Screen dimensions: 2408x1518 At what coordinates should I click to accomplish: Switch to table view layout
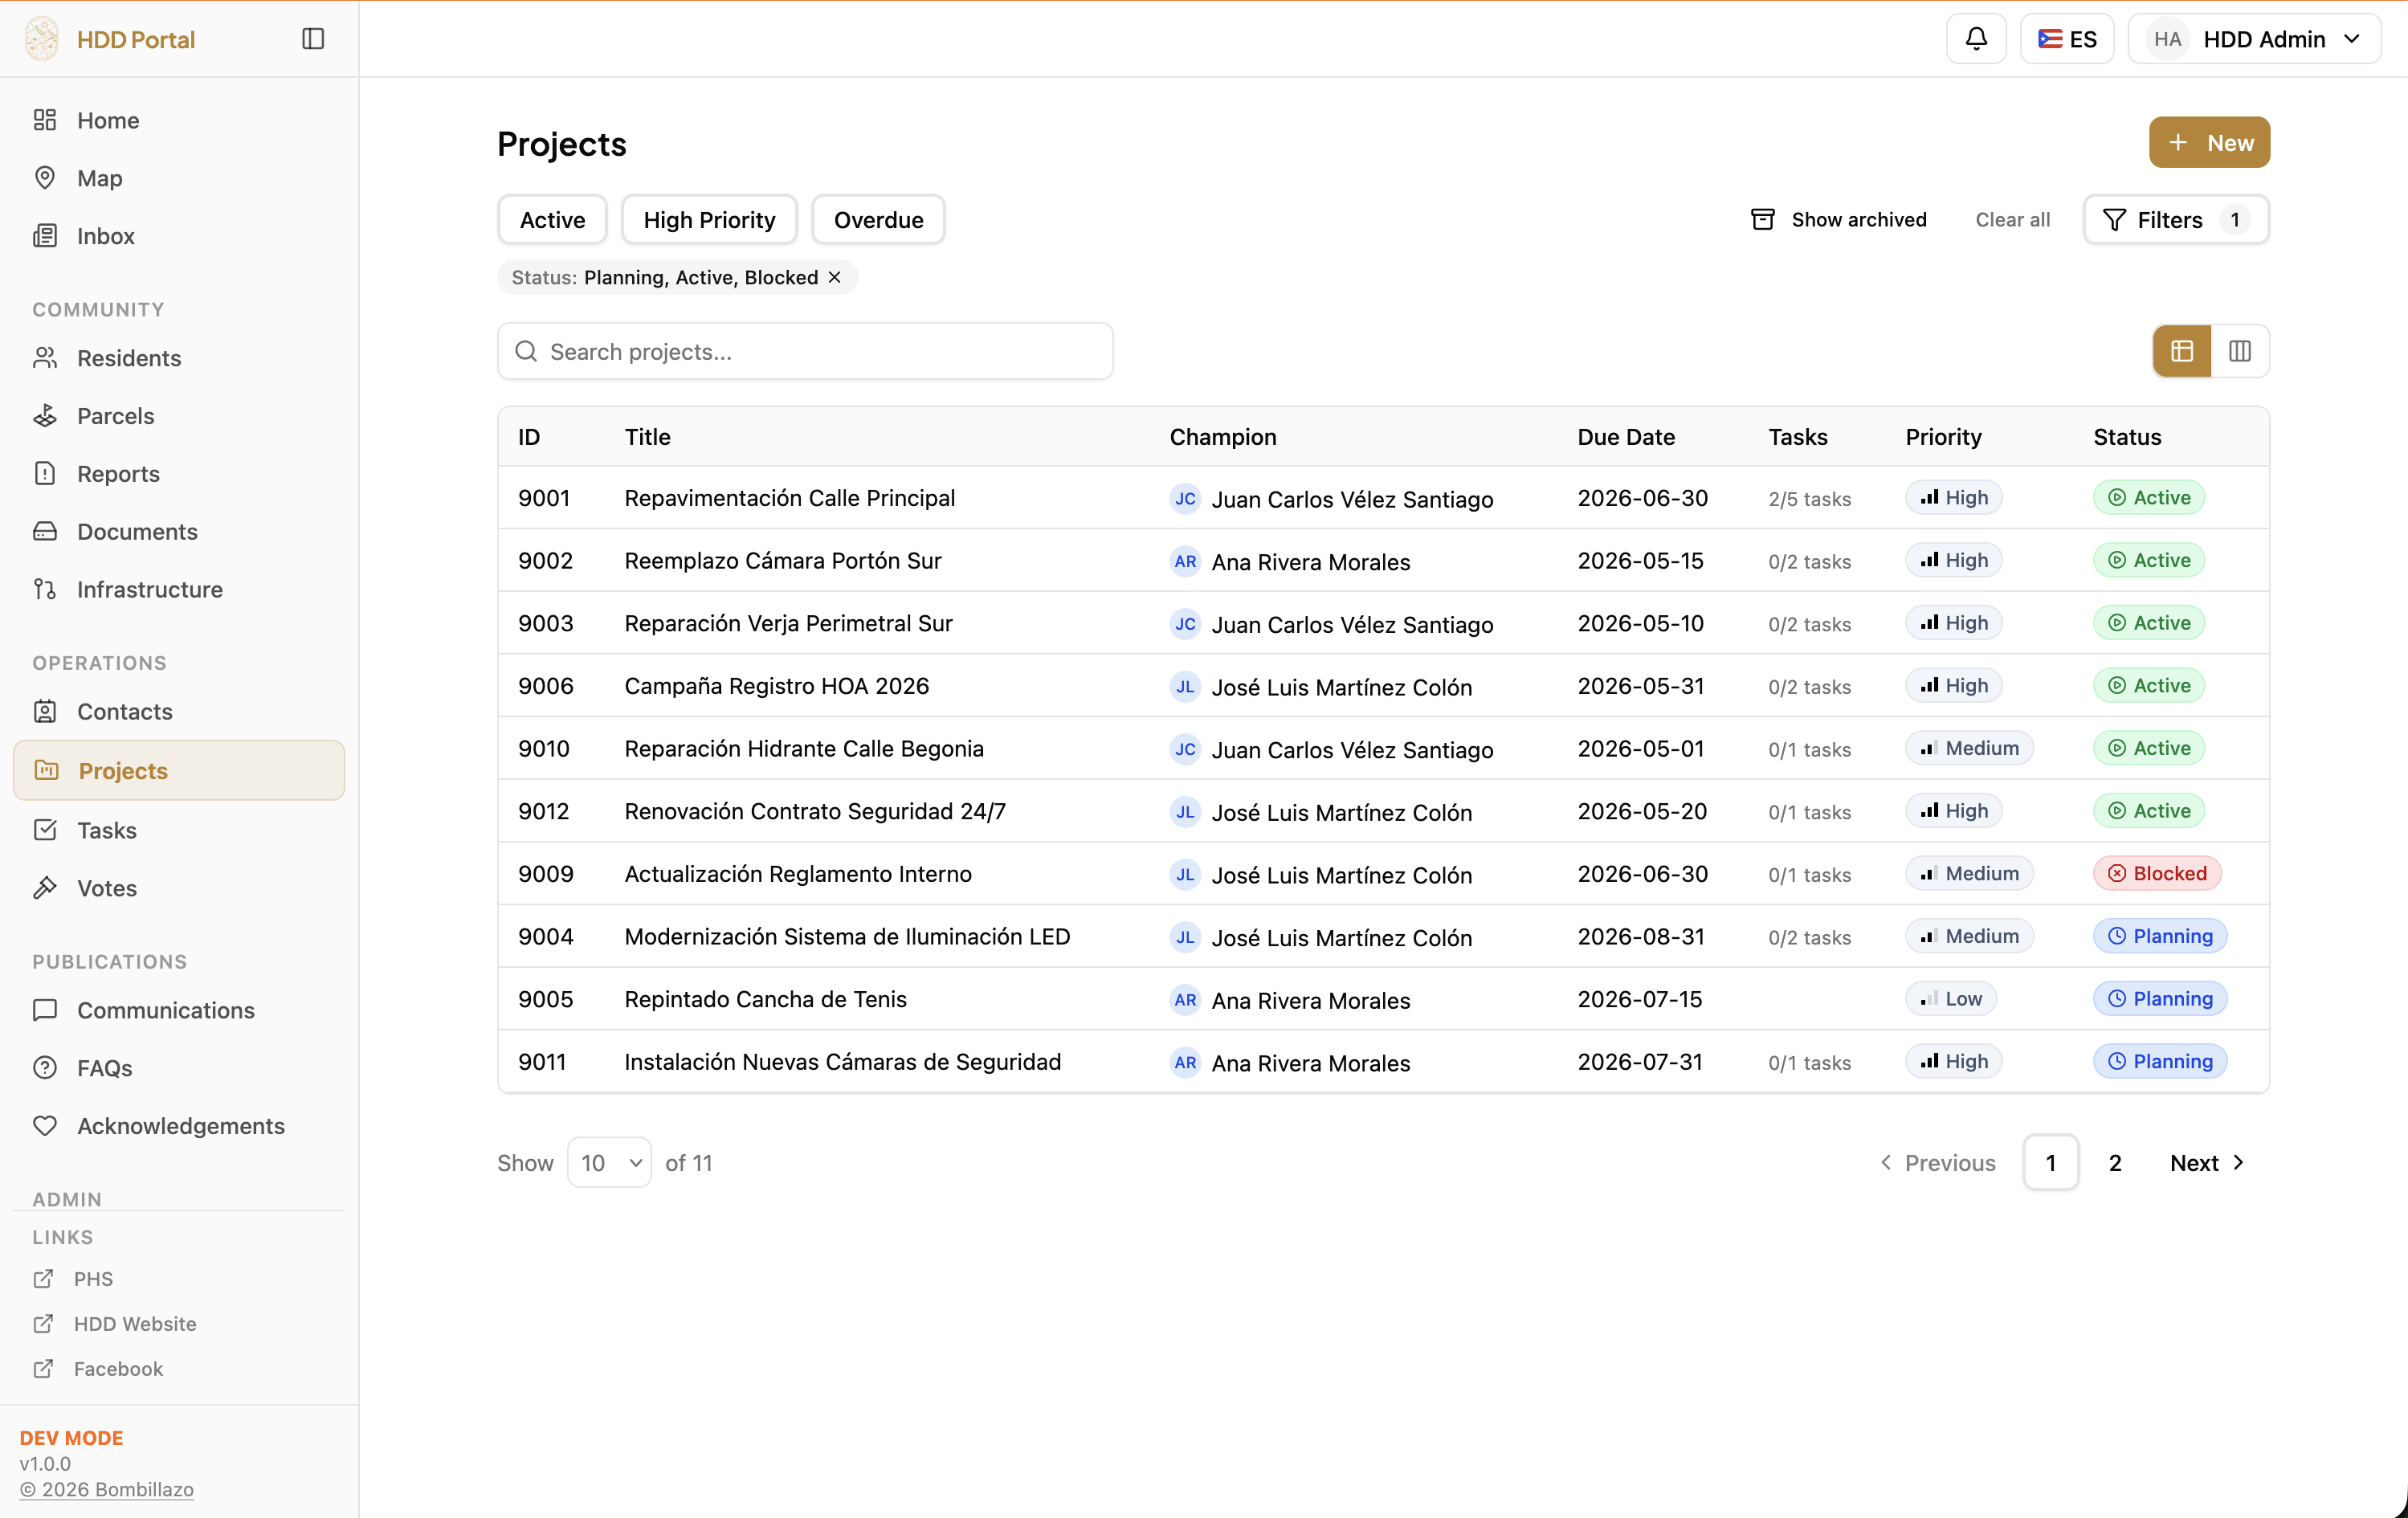click(x=2182, y=351)
